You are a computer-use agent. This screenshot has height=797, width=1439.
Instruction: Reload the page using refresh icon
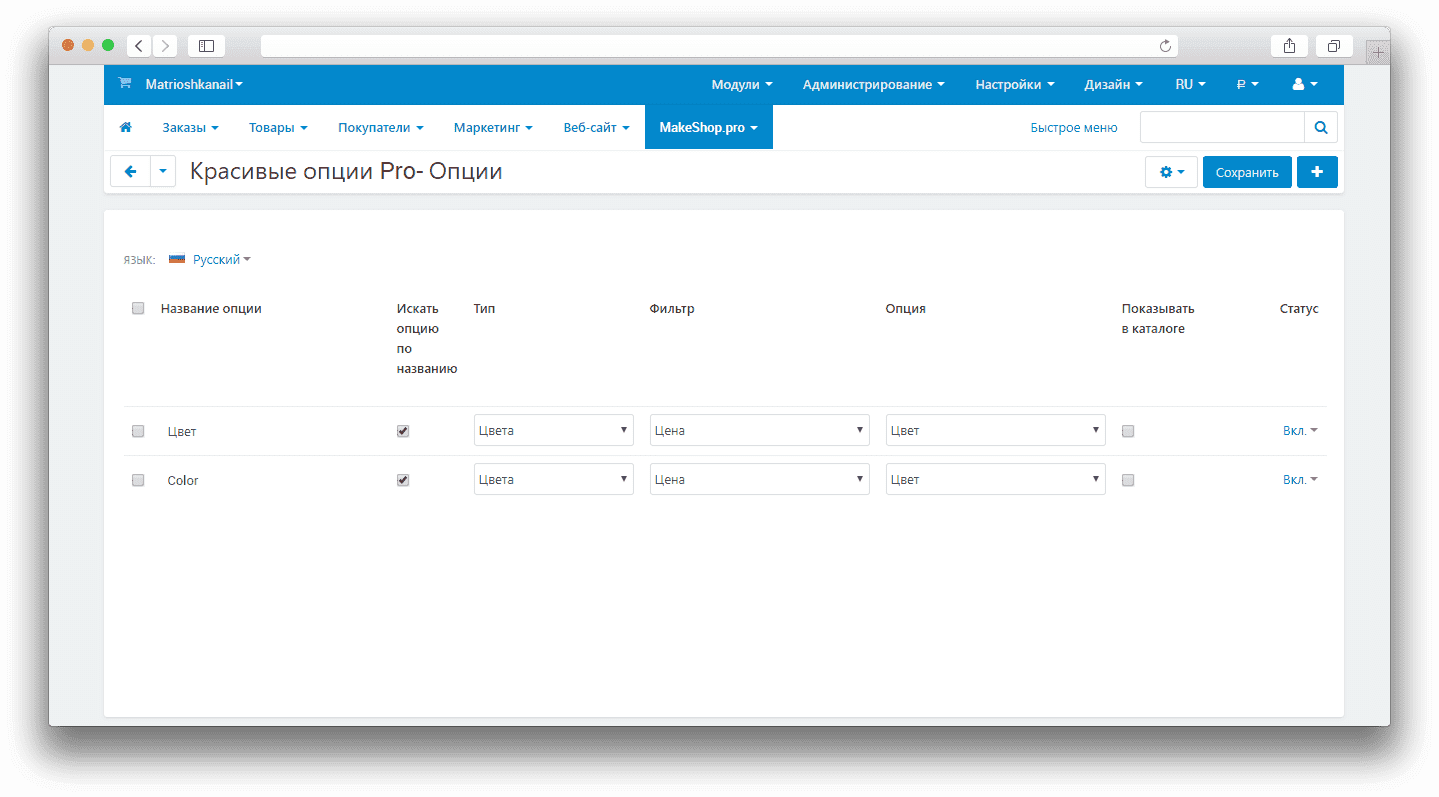click(x=1165, y=46)
